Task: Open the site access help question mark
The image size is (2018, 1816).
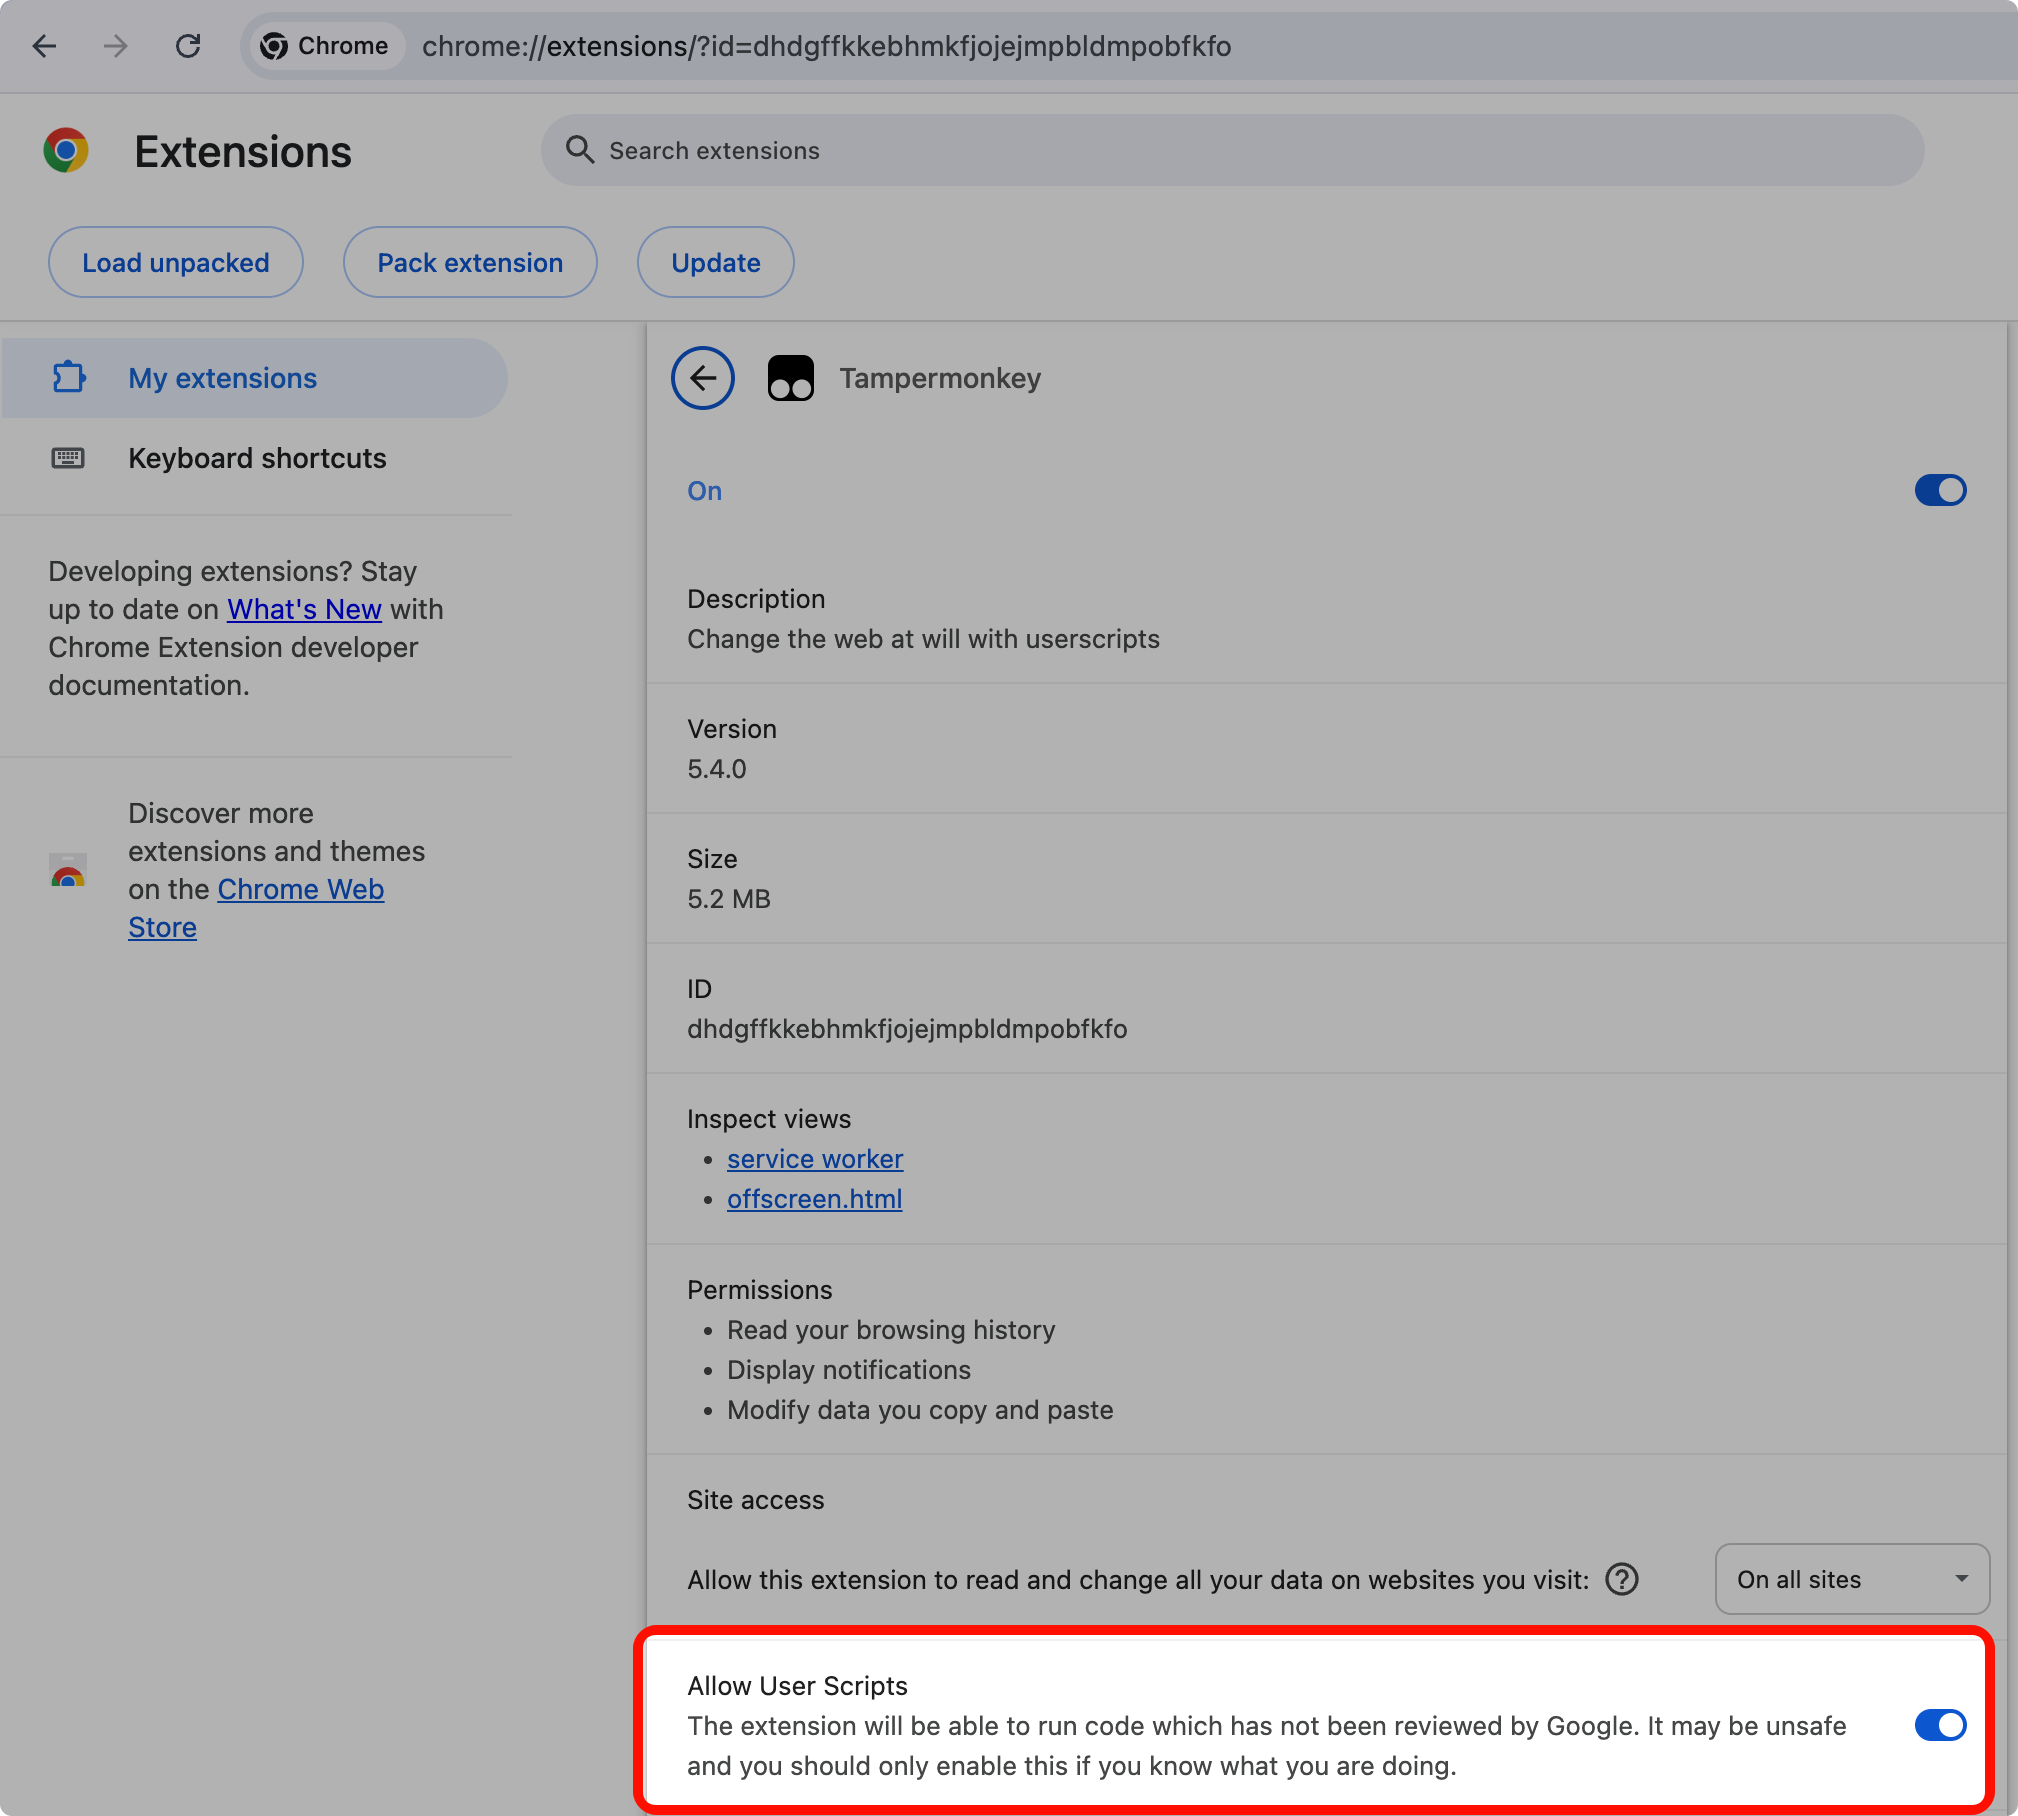Action: [x=1621, y=1579]
